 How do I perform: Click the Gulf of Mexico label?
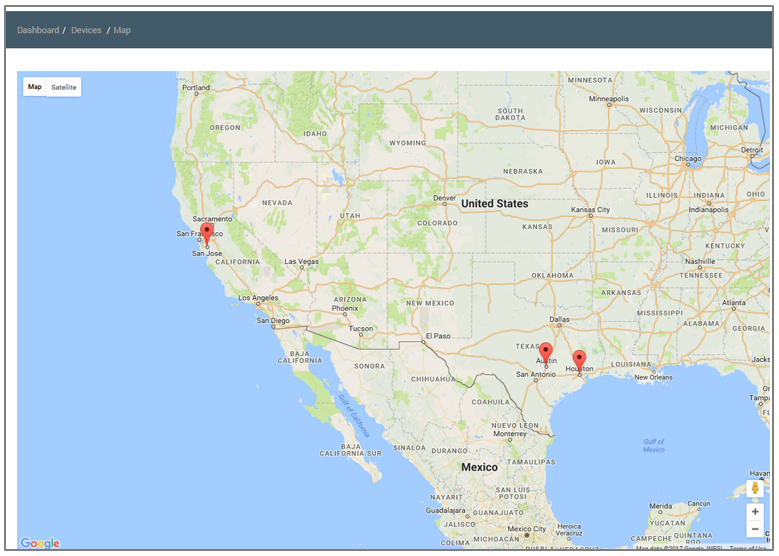pos(653,445)
